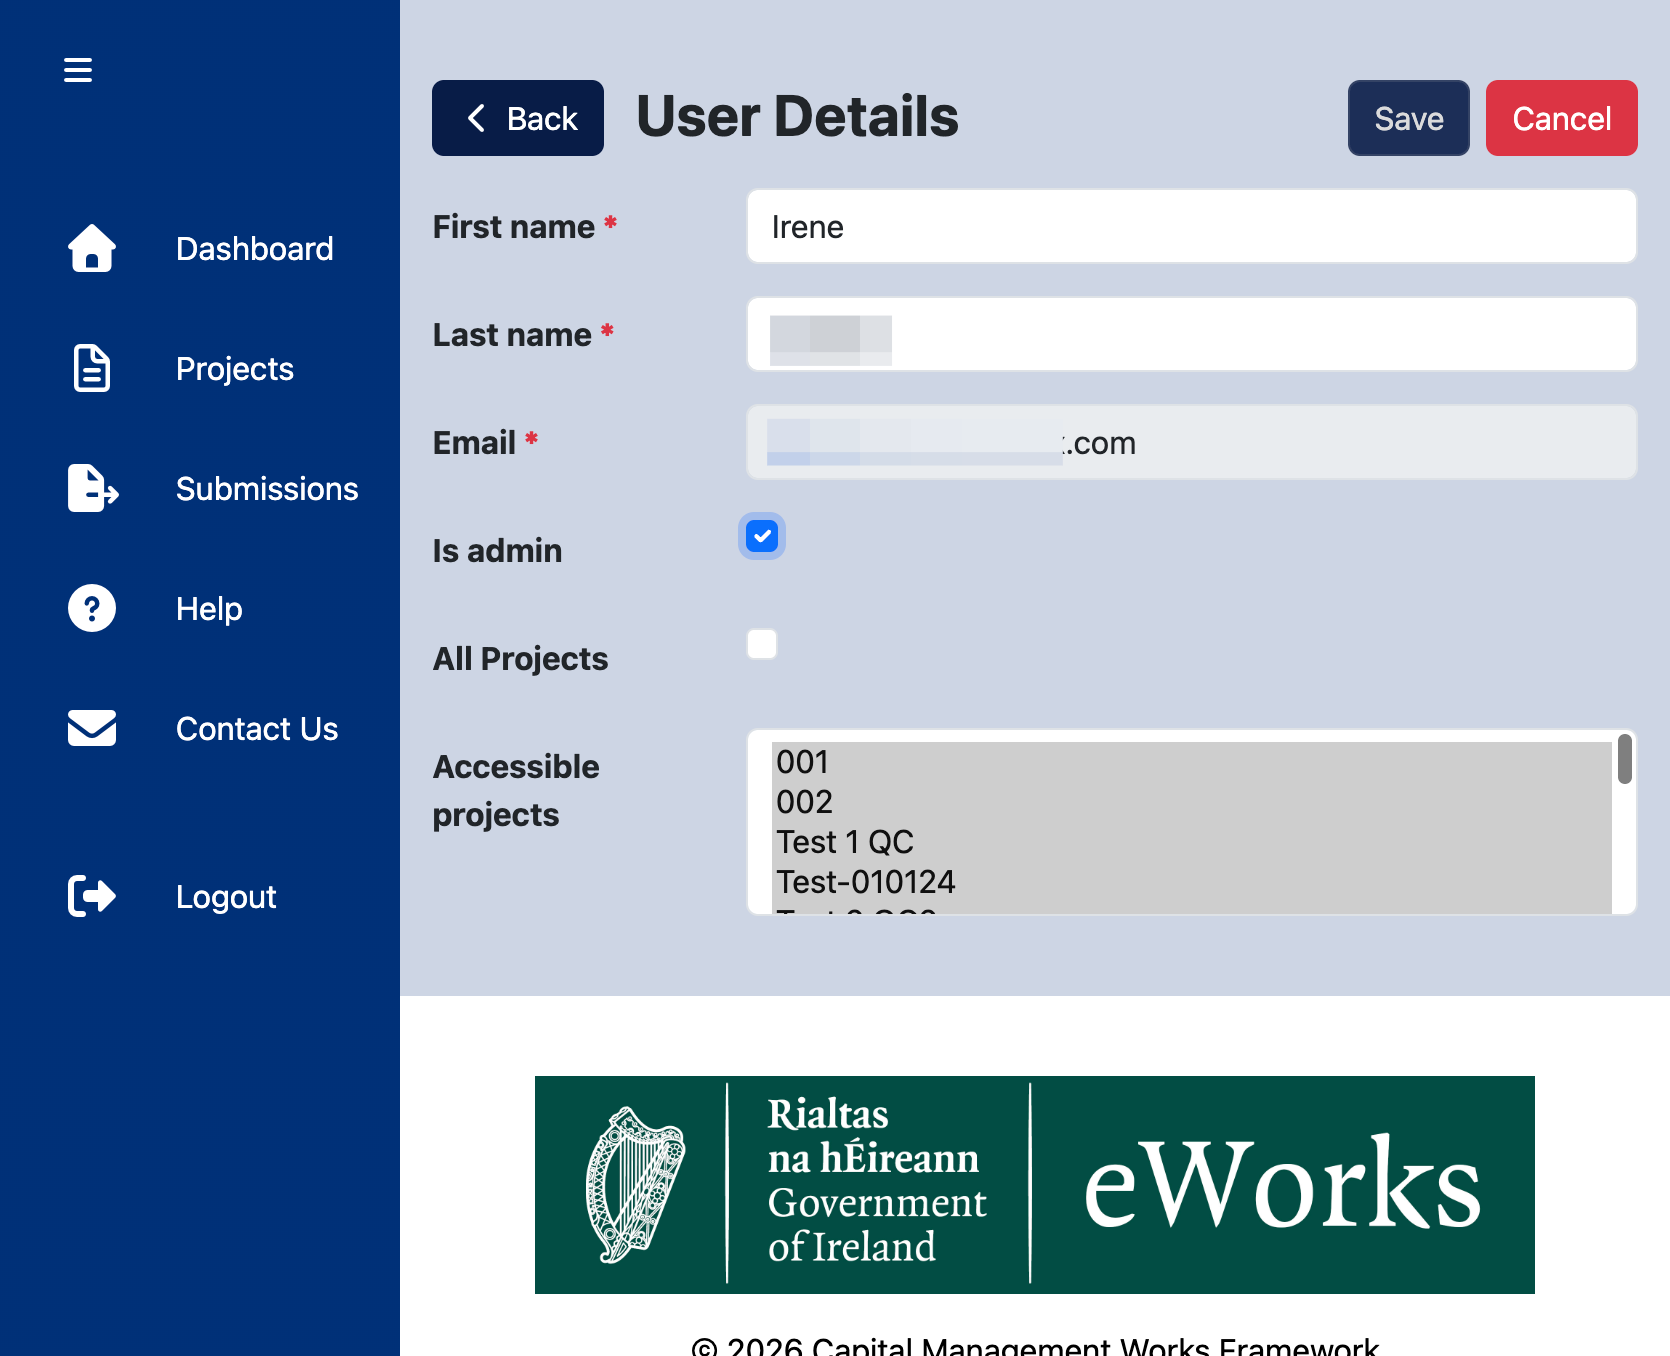1670x1356 pixels.
Task: Click the eWorks Government of Ireland logo
Action: coord(1035,1185)
